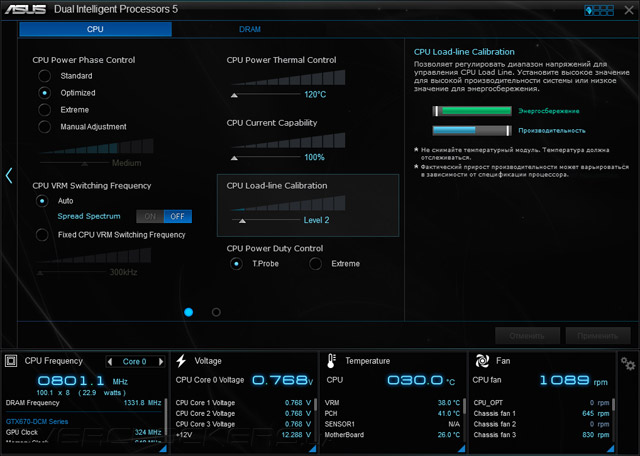Select Optimized power phase control
Screen dimensions: 640x456
(x=44, y=93)
